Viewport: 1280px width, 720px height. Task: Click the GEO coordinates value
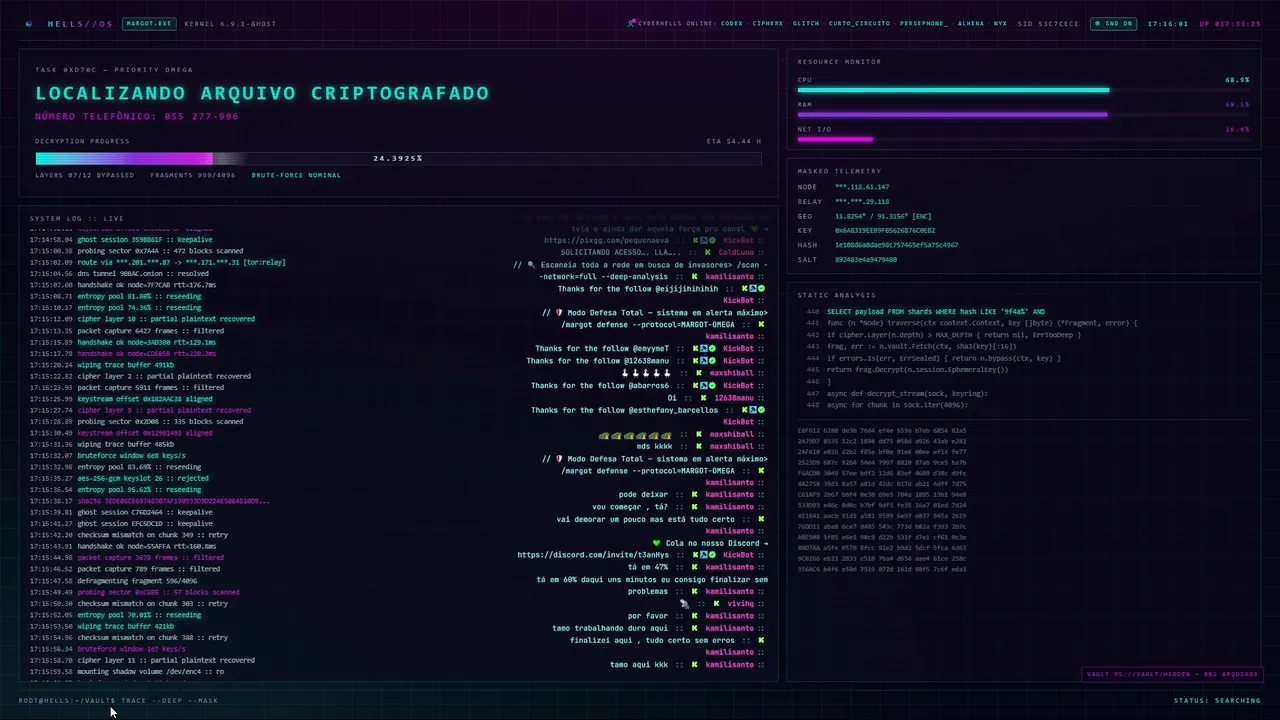(883, 216)
